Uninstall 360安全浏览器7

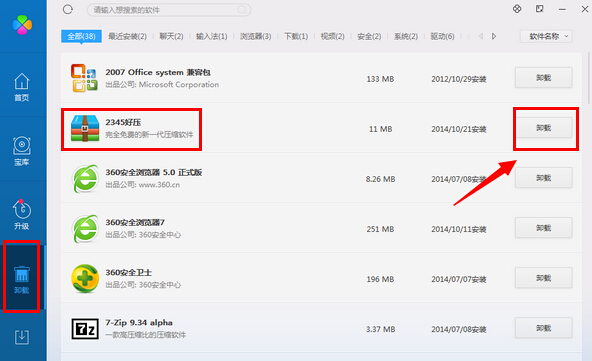[x=544, y=228]
